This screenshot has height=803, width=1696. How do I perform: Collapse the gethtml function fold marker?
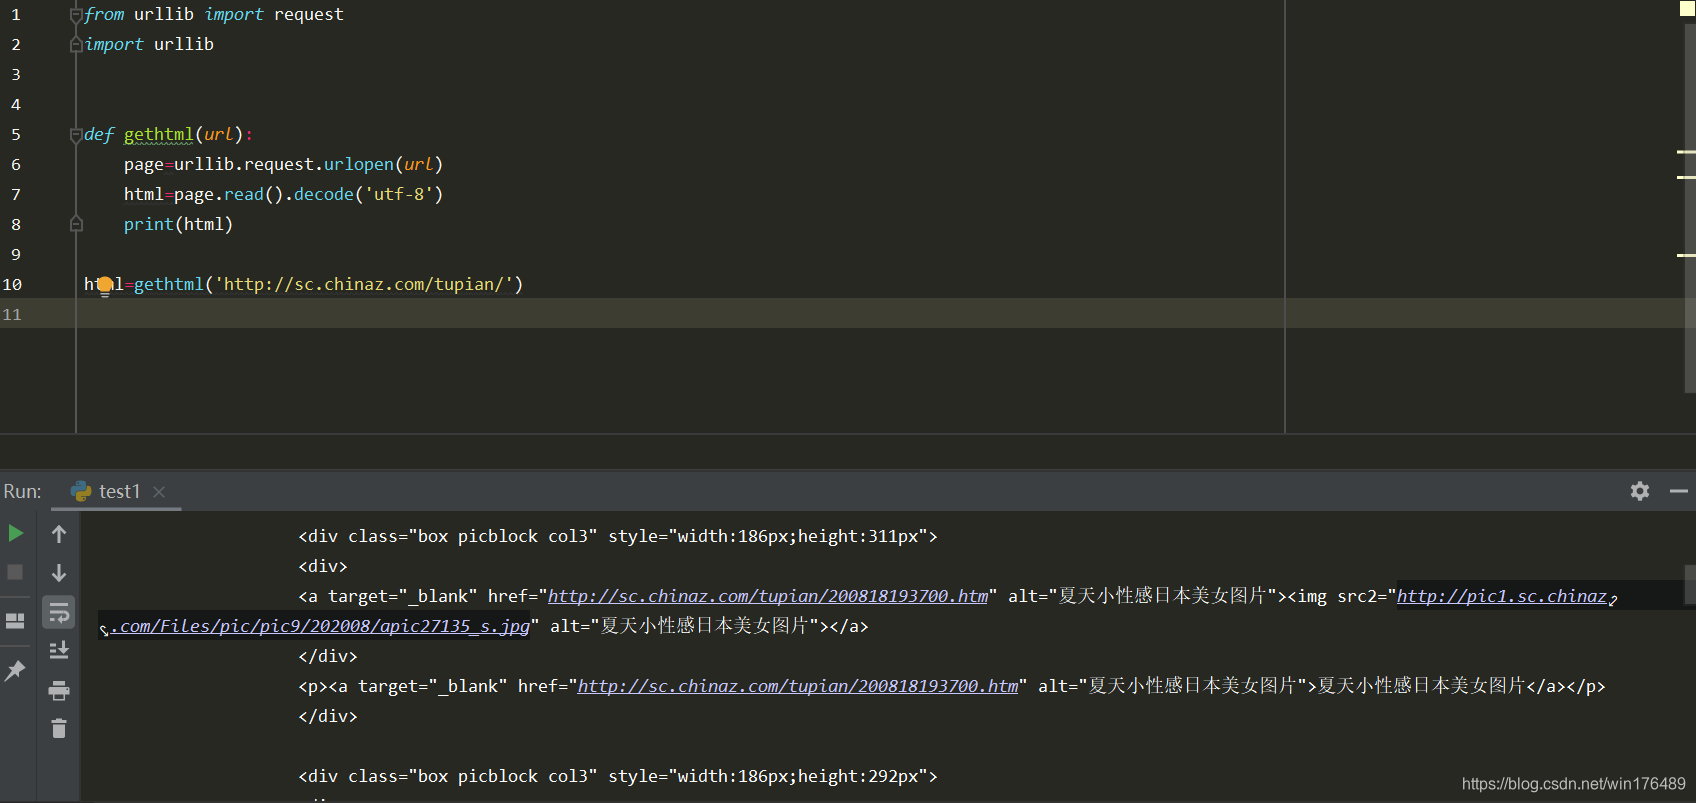click(76, 135)
